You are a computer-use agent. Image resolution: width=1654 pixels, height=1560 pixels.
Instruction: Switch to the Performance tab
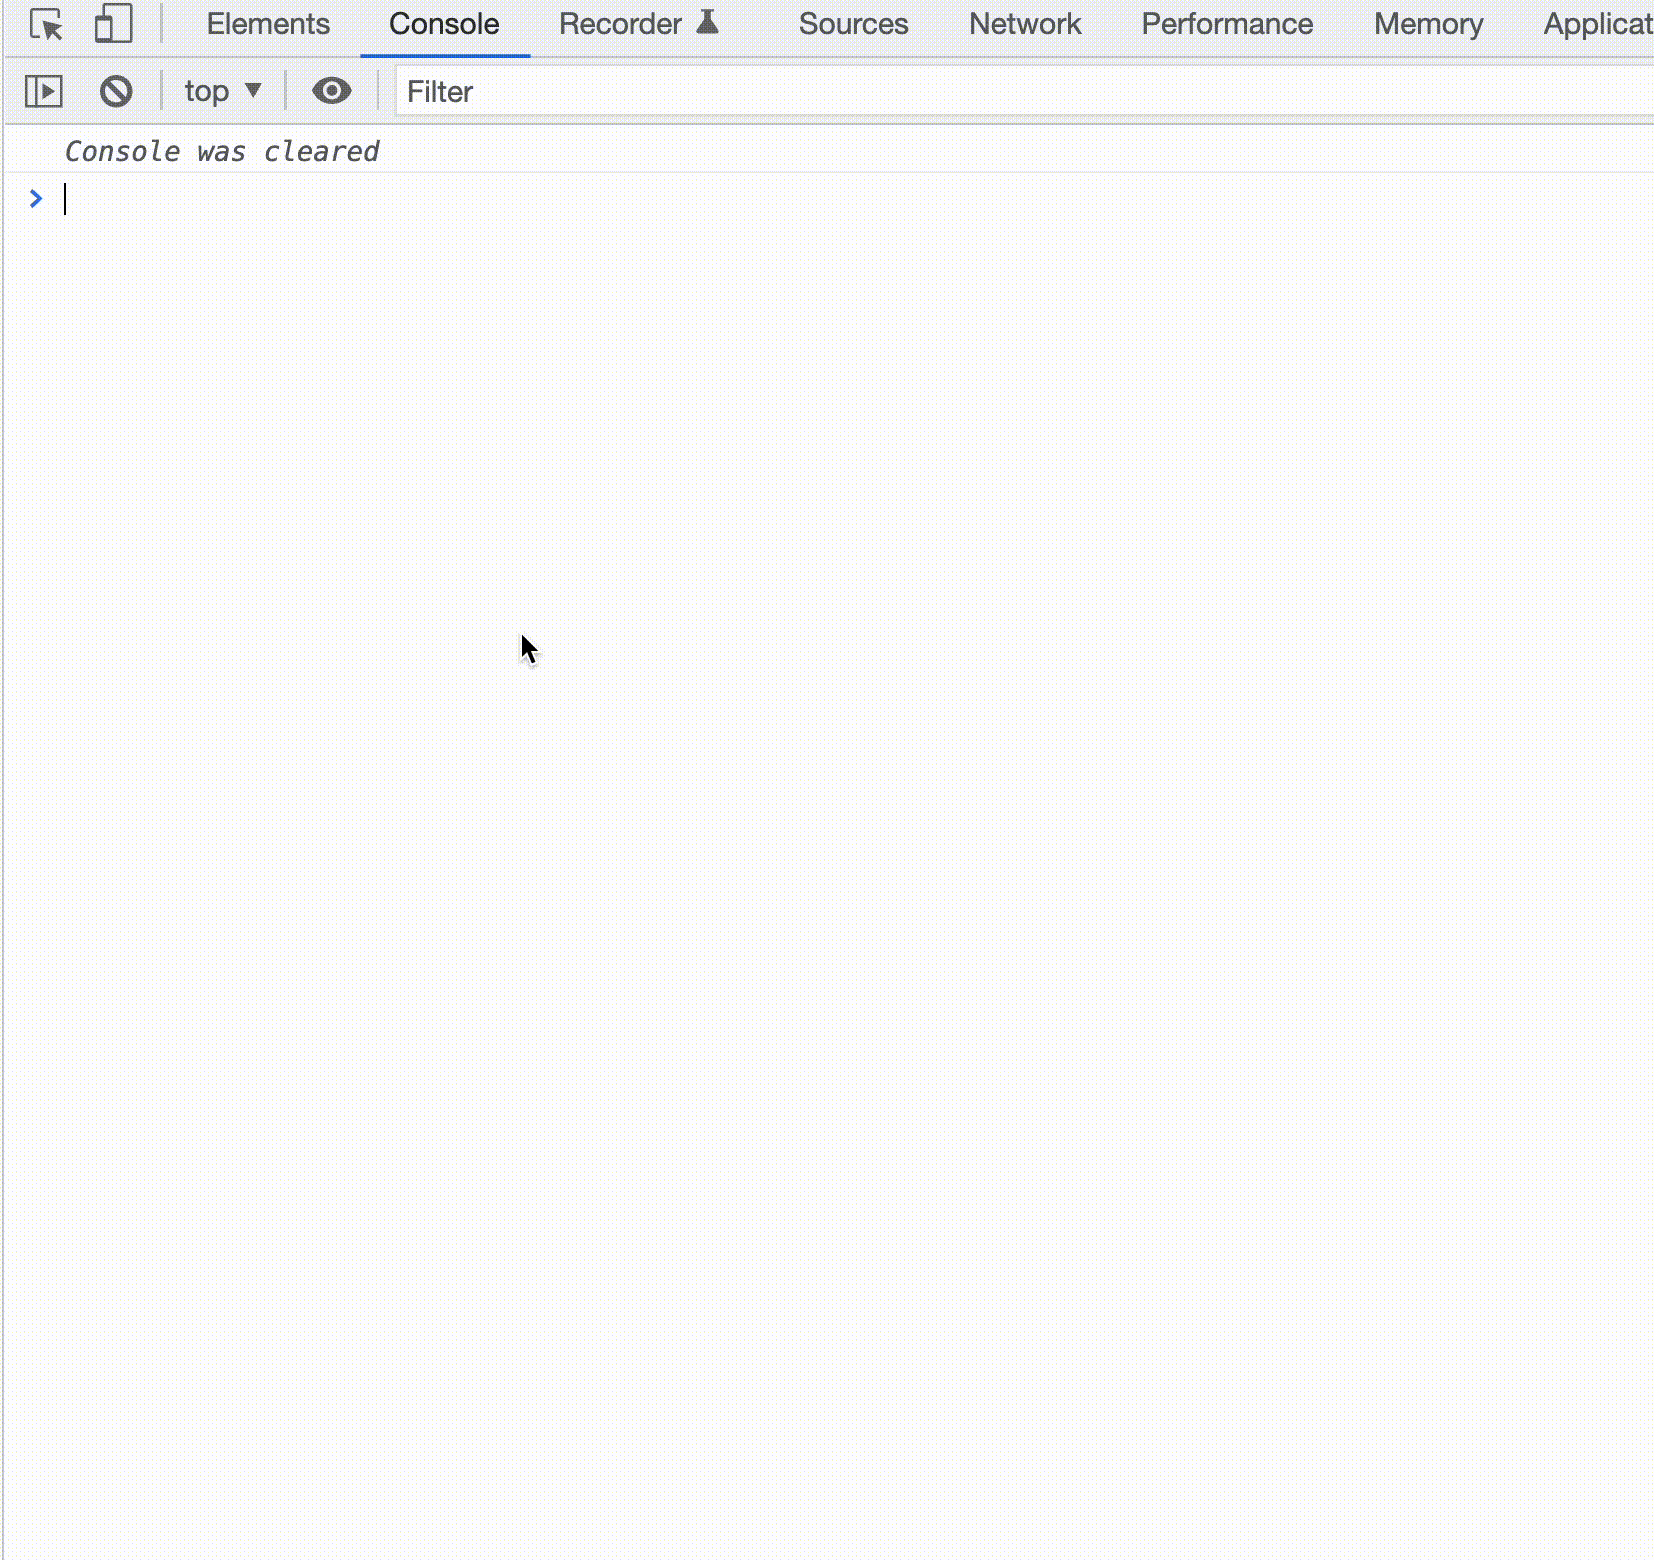coord(1227,24)
